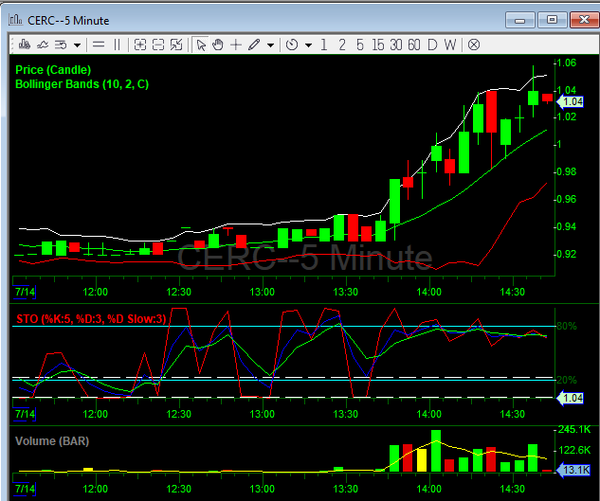Viewport: 600px width, 501px height.
Task: Select the hand pan tool
Action: (x=218, y=44)
